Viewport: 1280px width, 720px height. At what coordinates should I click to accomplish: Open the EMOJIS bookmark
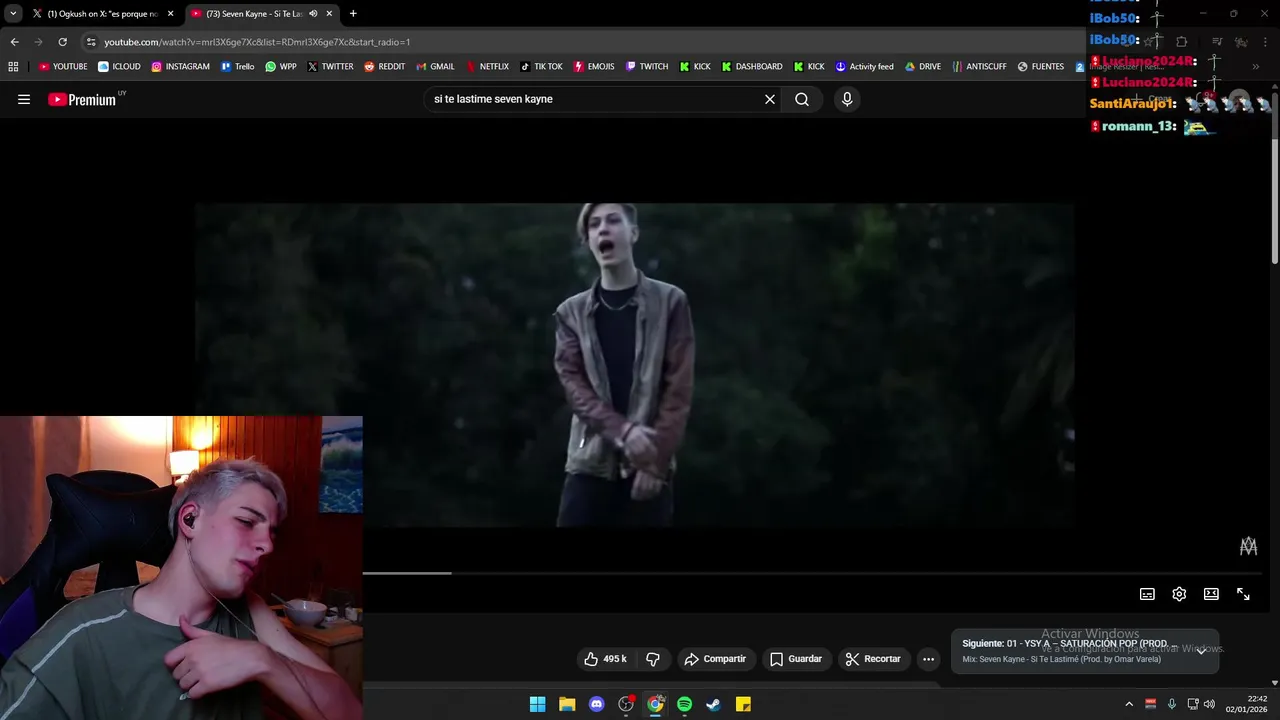pos(594,67)
